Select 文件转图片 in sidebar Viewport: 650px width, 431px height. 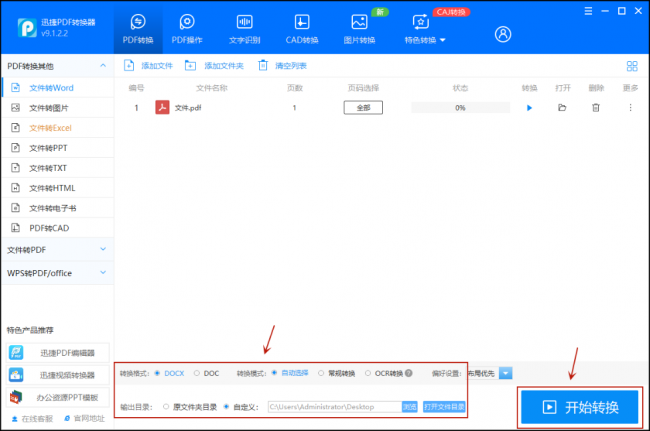tap(58, 108)
